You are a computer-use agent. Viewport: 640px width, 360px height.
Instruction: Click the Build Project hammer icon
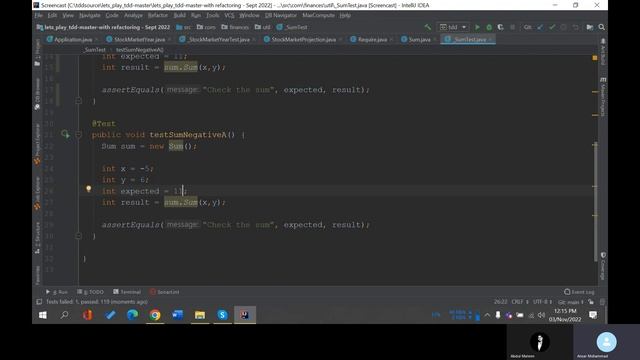428,27
